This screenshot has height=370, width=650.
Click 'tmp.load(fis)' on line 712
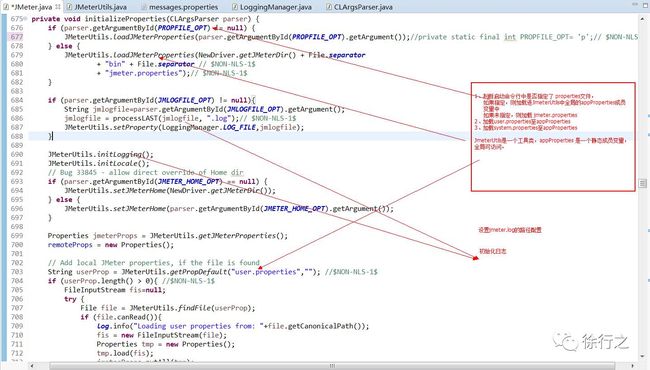point(123,353)
